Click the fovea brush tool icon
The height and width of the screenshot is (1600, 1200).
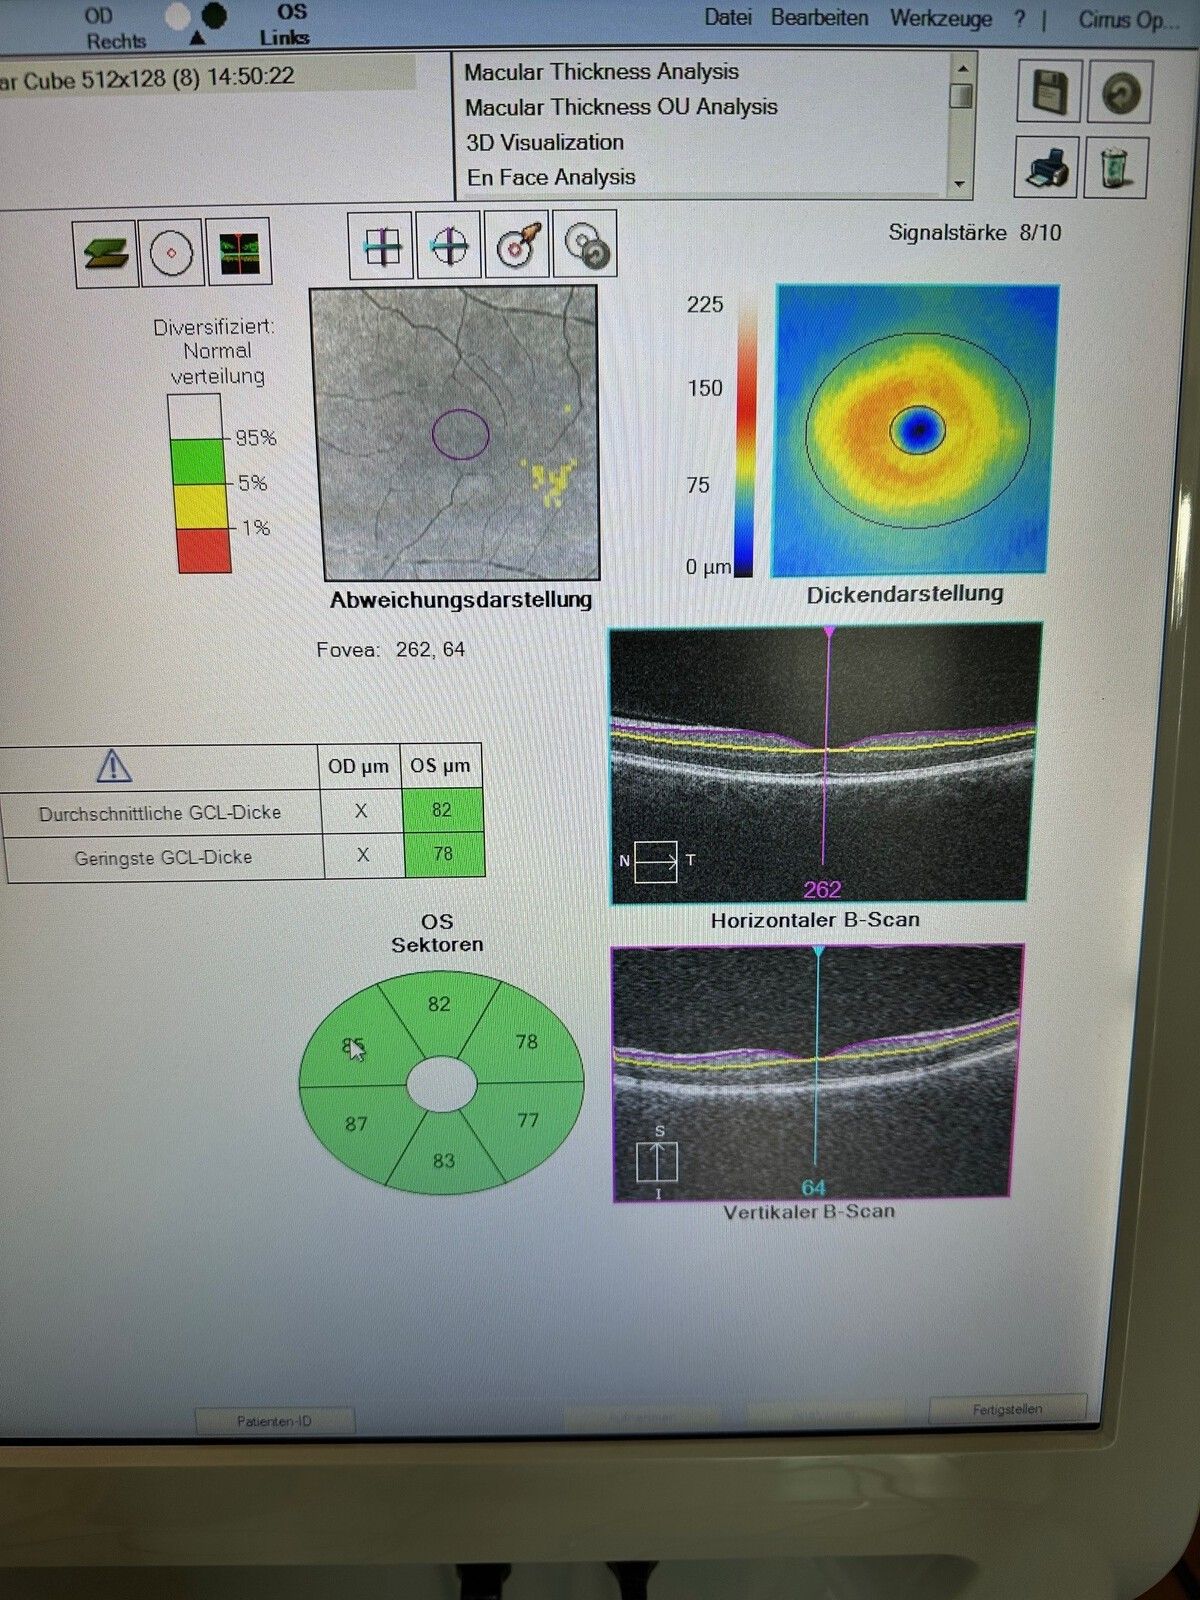(x=517, y=245)
